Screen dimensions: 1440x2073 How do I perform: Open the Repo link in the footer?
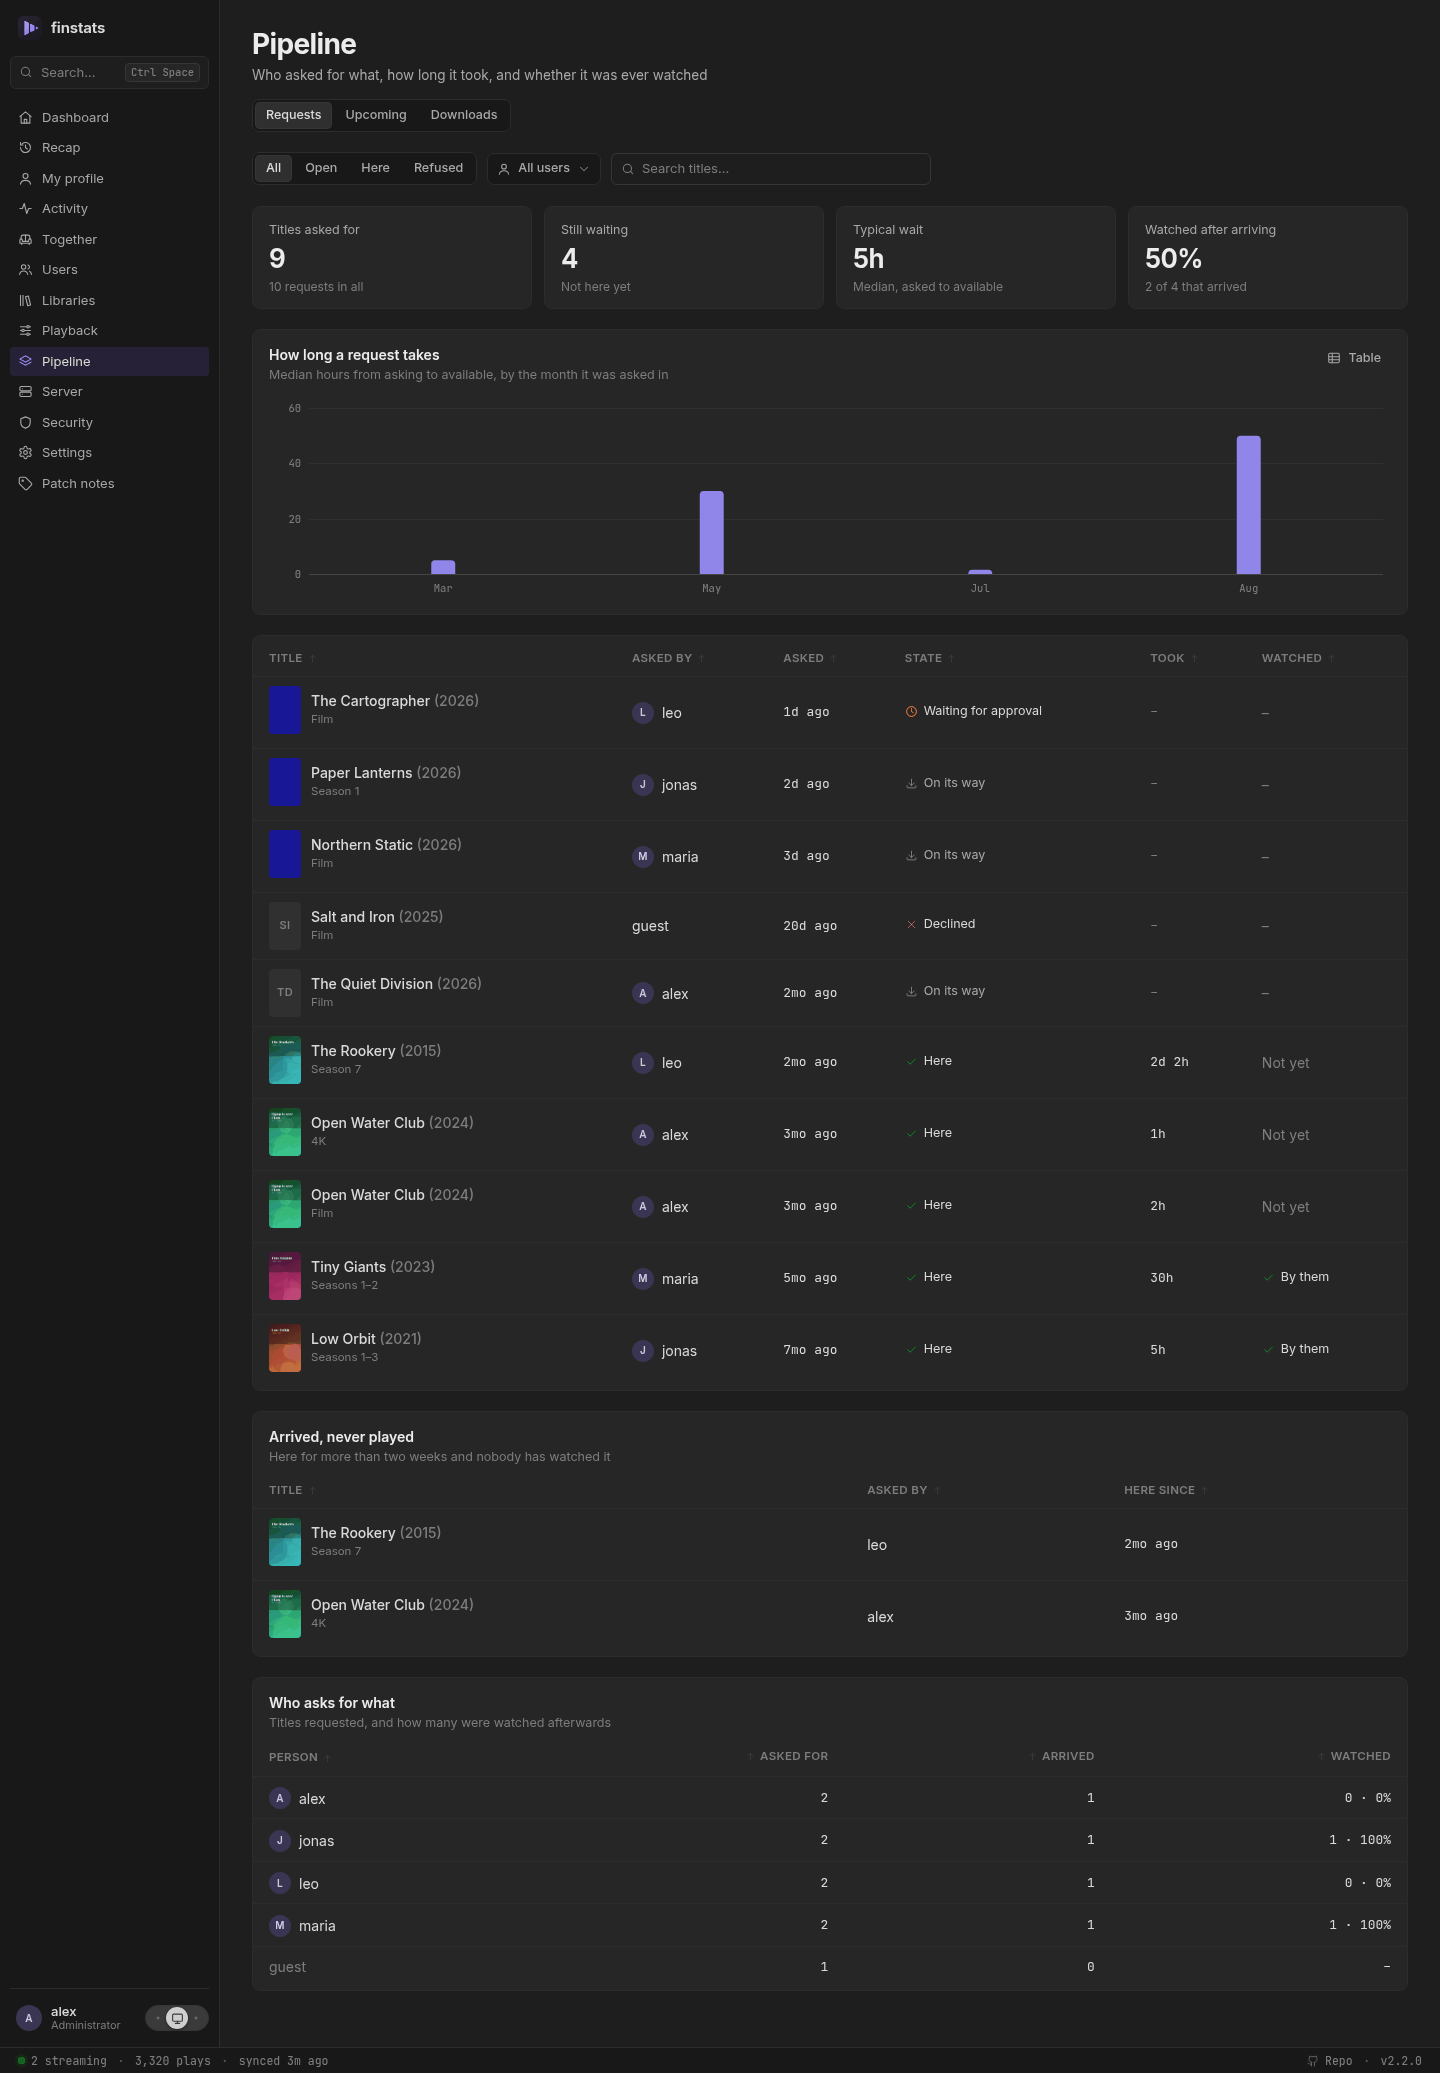pyautogui.click(x=1330, y=2061)
